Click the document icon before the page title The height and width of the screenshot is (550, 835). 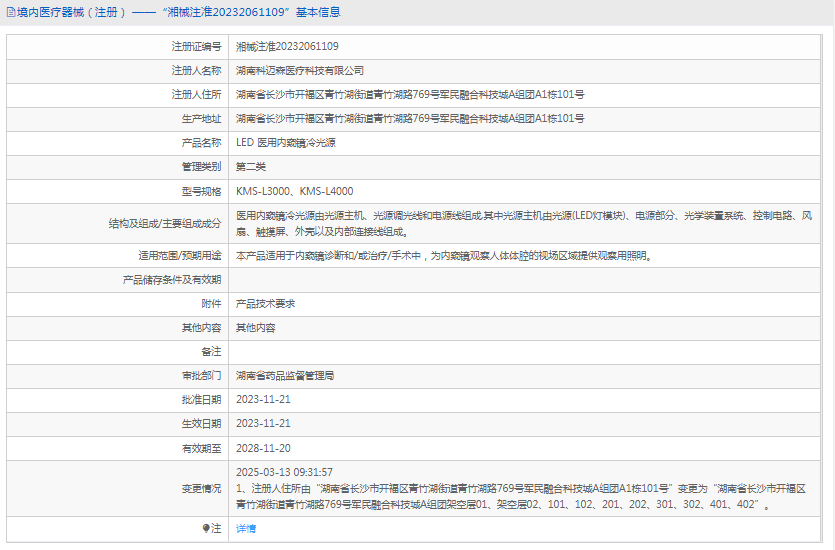pos(10,13)
